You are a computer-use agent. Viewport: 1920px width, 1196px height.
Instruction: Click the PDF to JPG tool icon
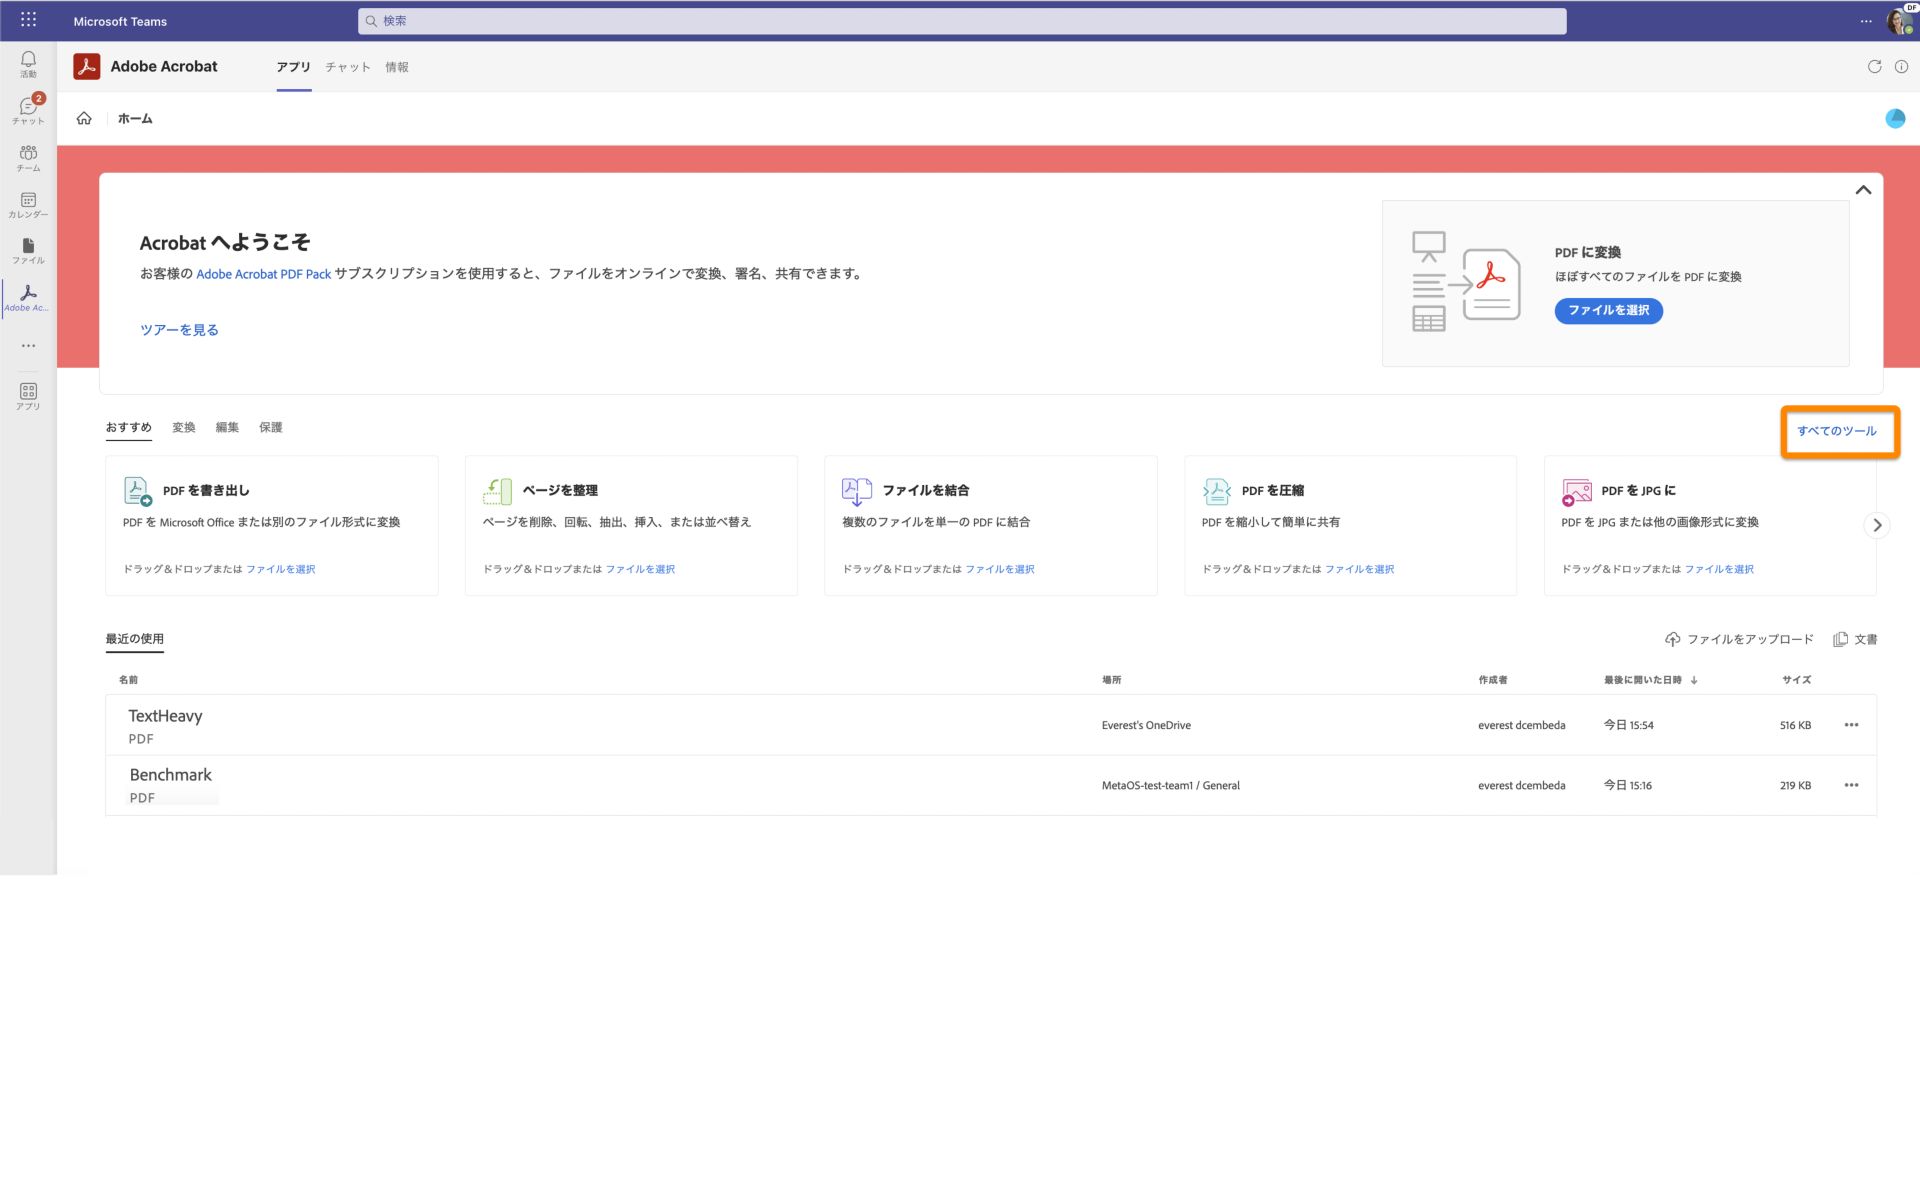[x=1576, y=491]
